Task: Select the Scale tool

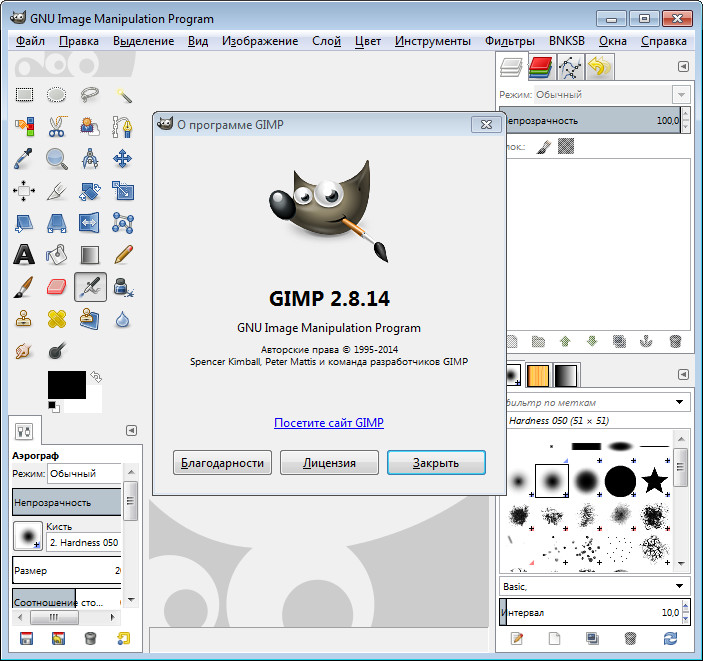Action: coord(123,191)
